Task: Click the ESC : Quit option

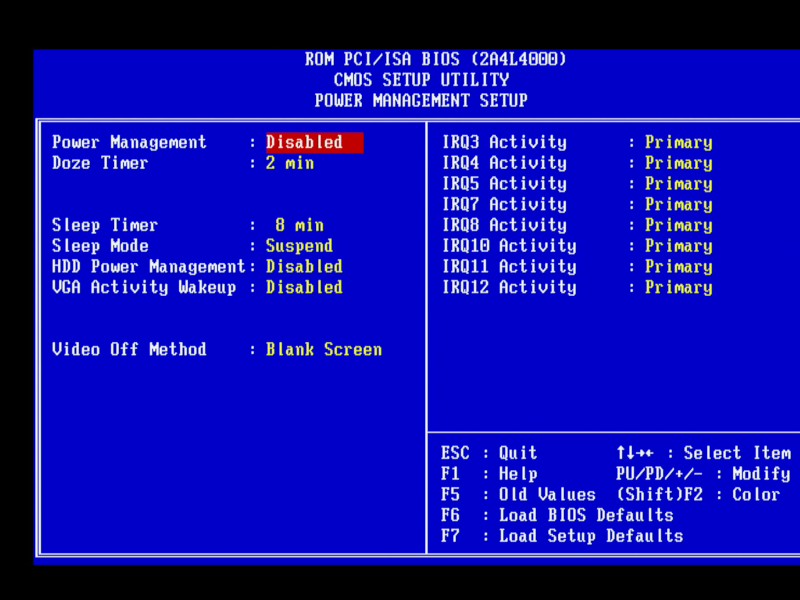Action: coord(489,454)
